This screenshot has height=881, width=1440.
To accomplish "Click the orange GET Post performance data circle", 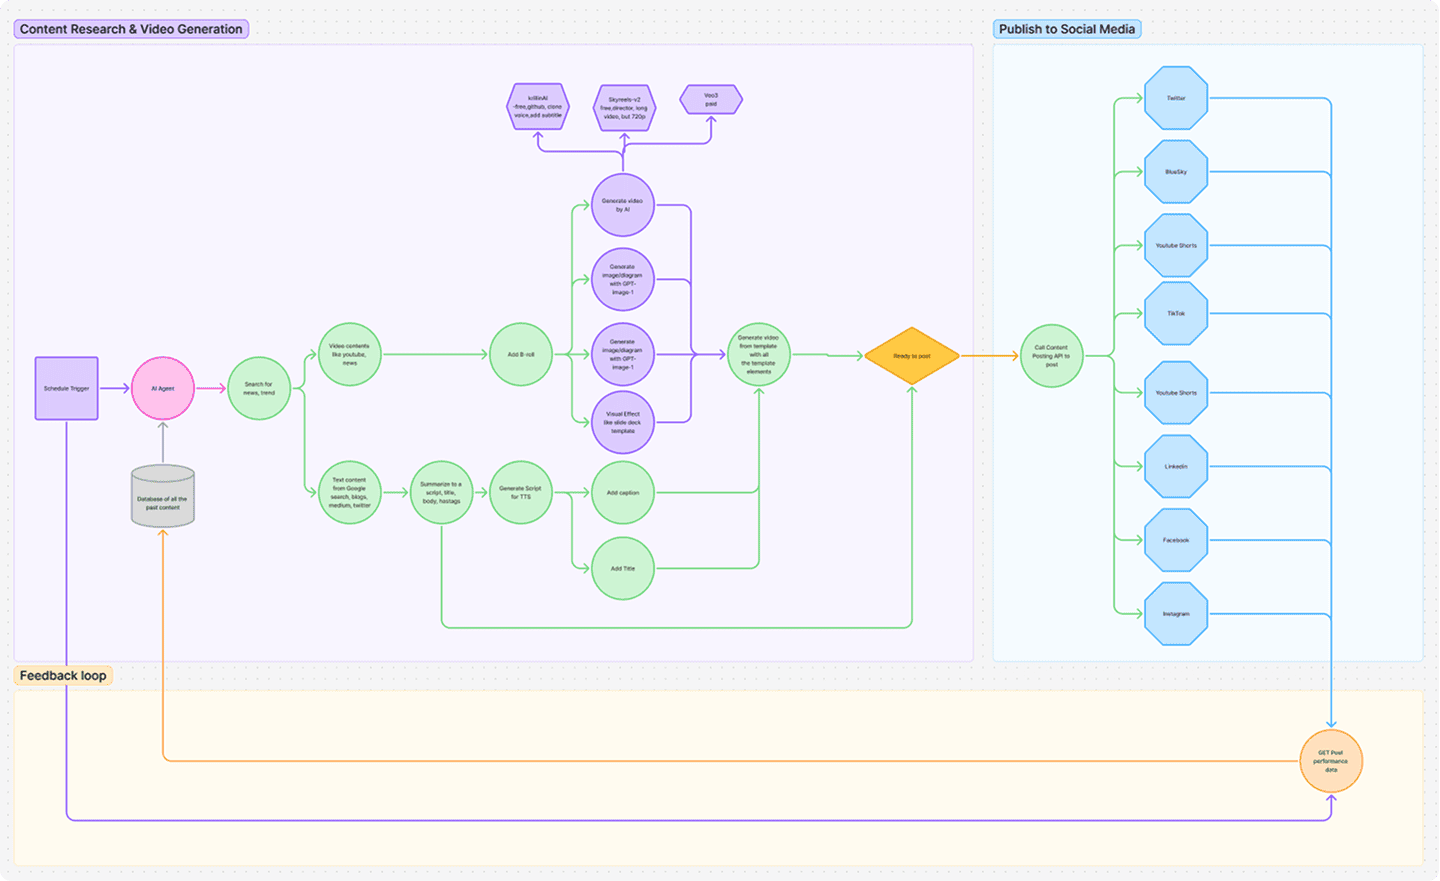I will coord(1331,761).
